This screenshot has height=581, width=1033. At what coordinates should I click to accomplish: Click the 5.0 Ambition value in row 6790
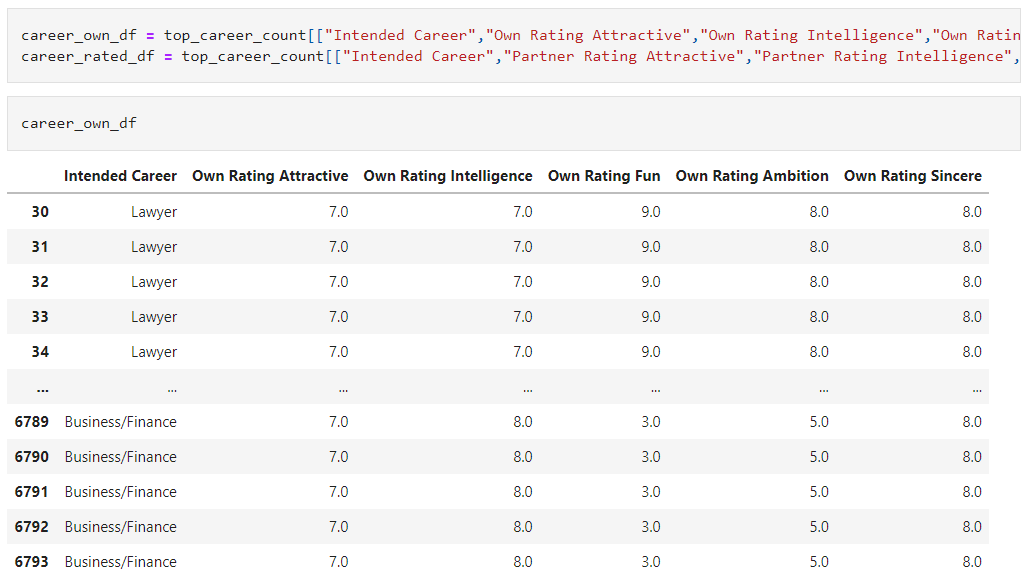[x=819, y=456]
